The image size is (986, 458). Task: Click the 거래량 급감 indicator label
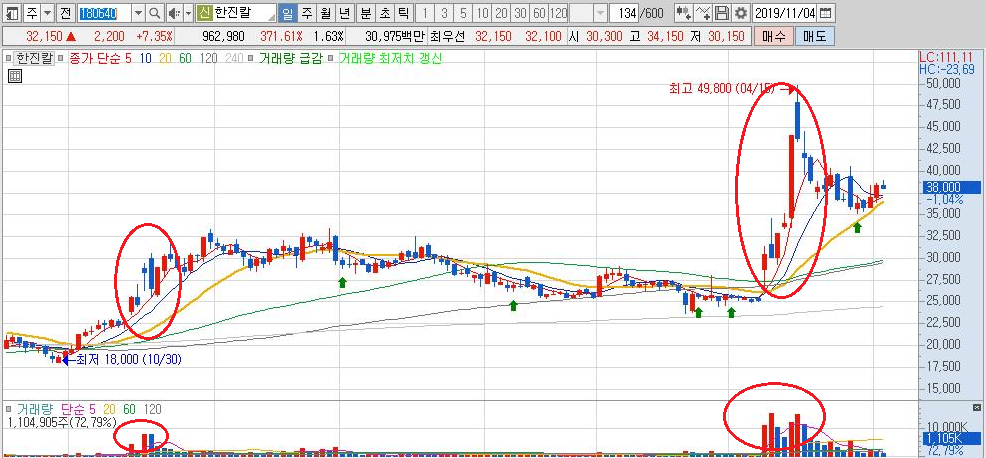tap(291, 59)
